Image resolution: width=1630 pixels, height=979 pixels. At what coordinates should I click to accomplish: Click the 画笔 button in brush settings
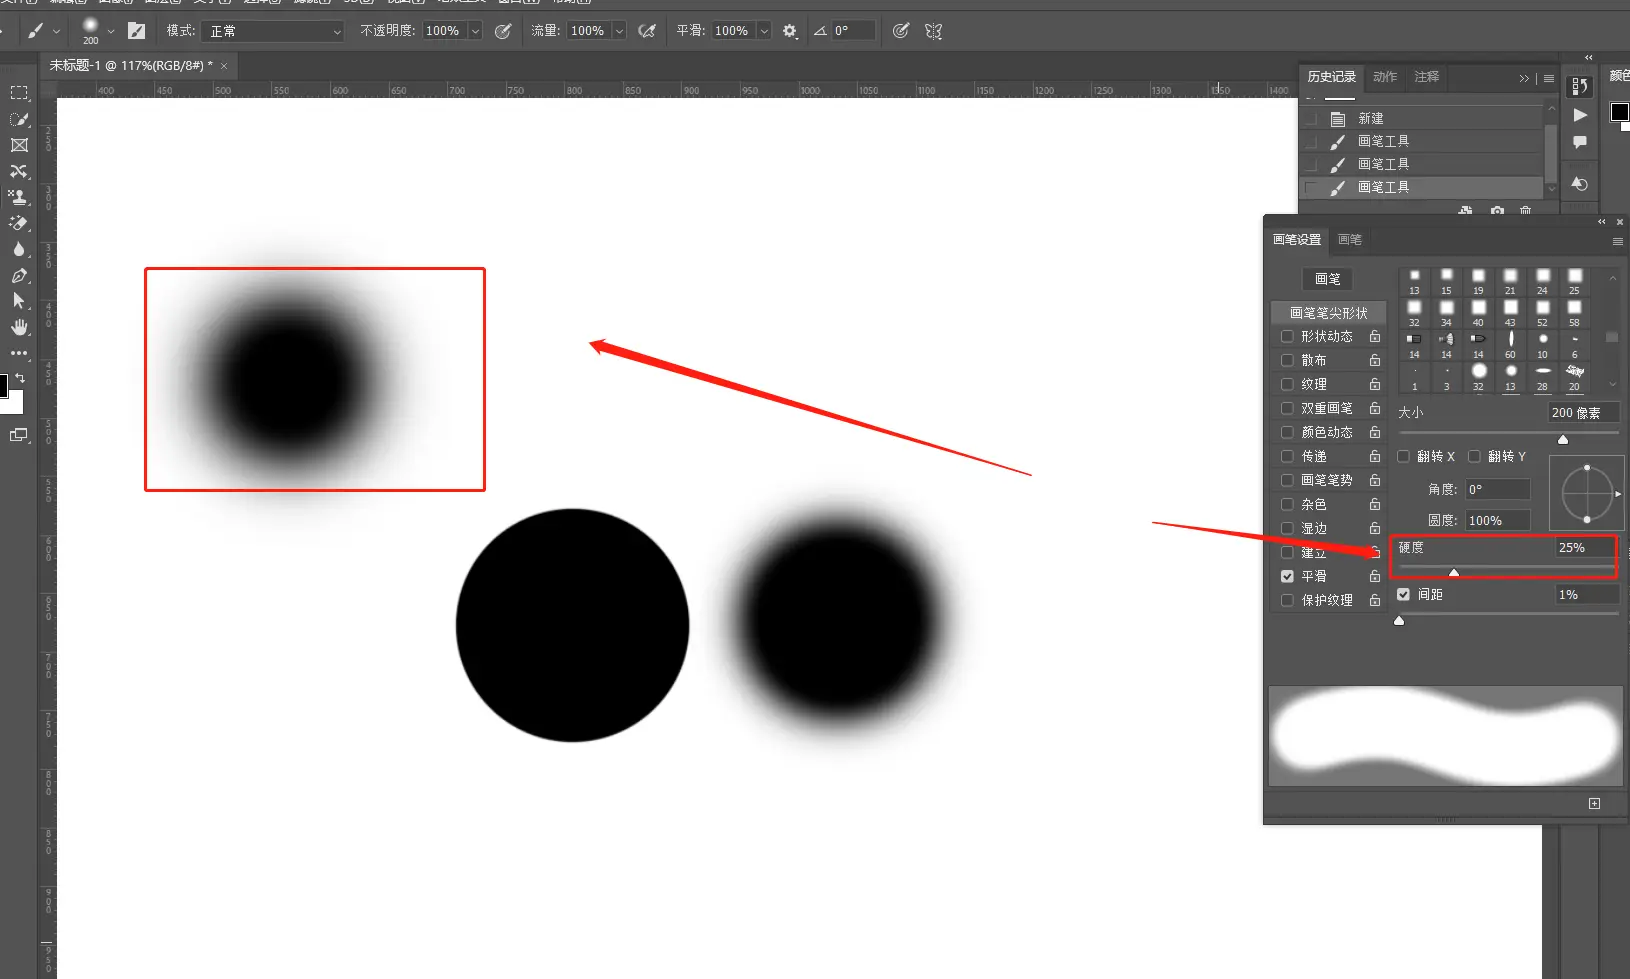point(1328,279)
